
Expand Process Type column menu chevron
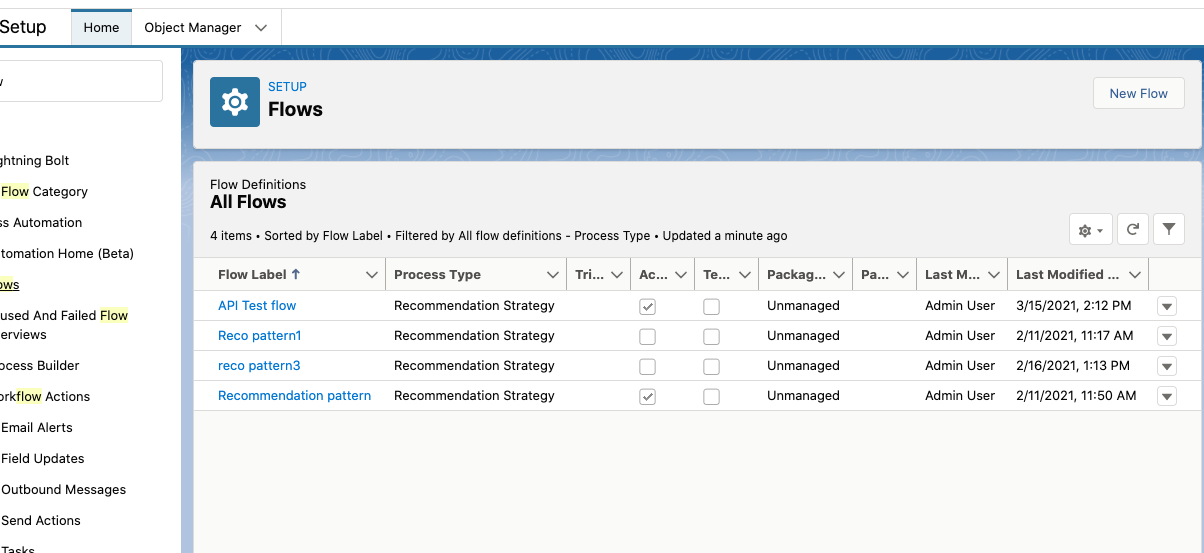coord(553,275)
